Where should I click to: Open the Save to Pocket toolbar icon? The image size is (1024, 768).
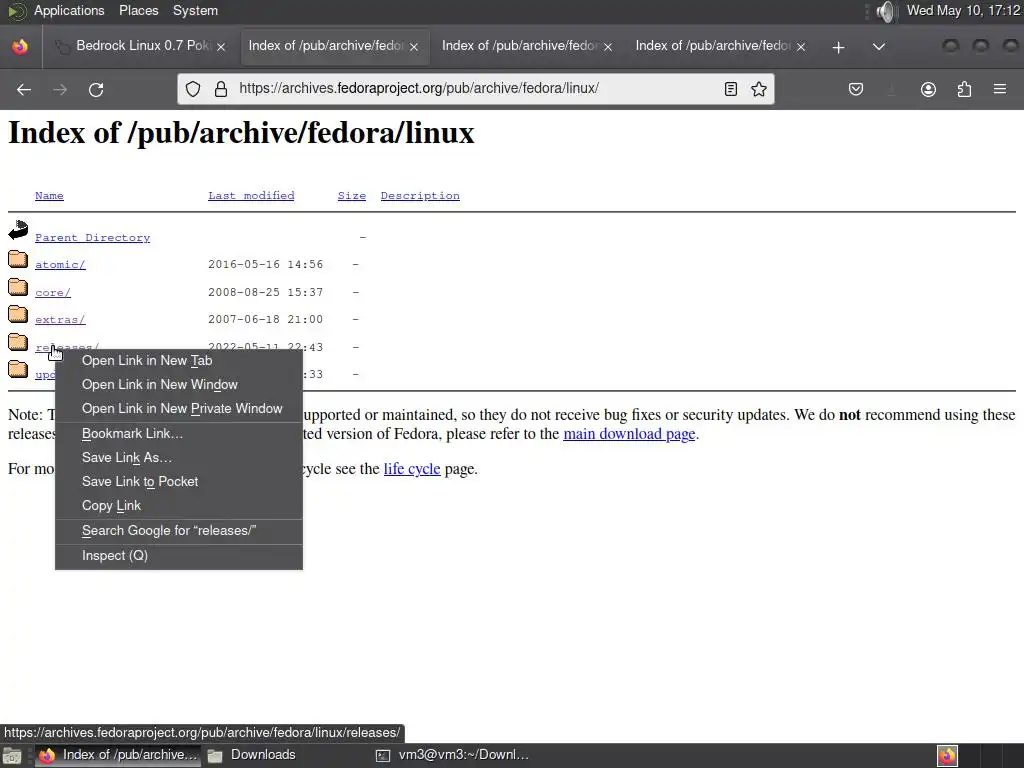(x=856, y=89)
